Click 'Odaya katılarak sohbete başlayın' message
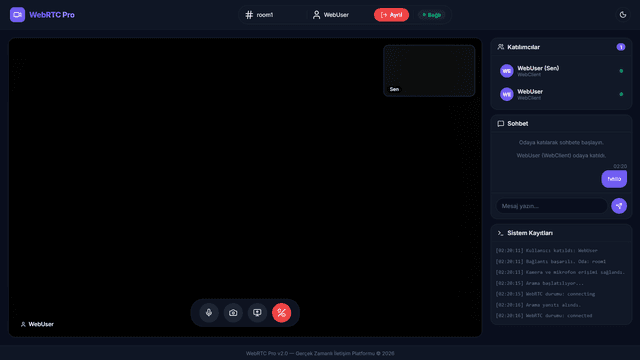 point(561,142)
